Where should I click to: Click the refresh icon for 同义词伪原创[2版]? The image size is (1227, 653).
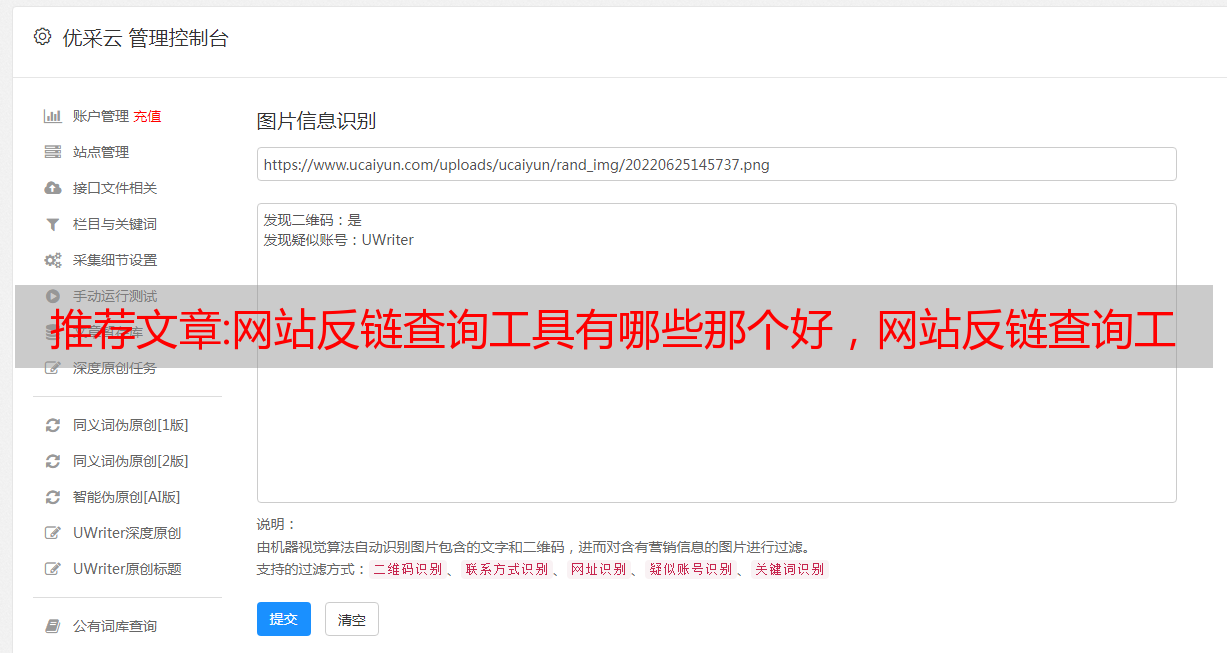(53, 461)
